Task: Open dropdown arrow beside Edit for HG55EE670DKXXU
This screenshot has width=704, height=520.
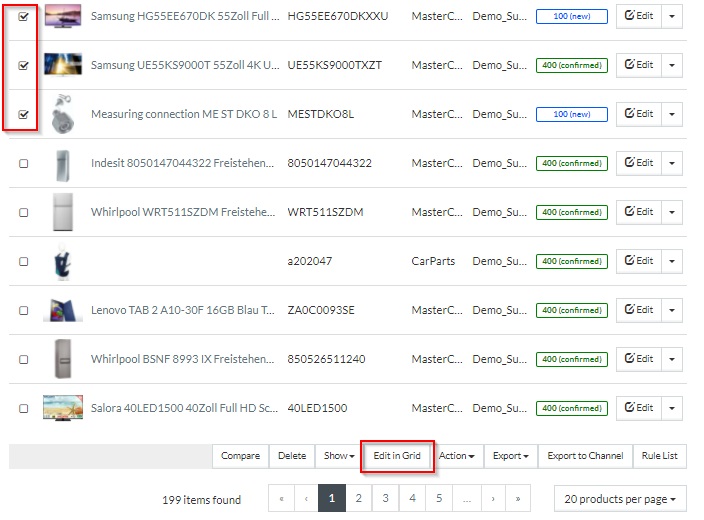Action: click(672, 16)
